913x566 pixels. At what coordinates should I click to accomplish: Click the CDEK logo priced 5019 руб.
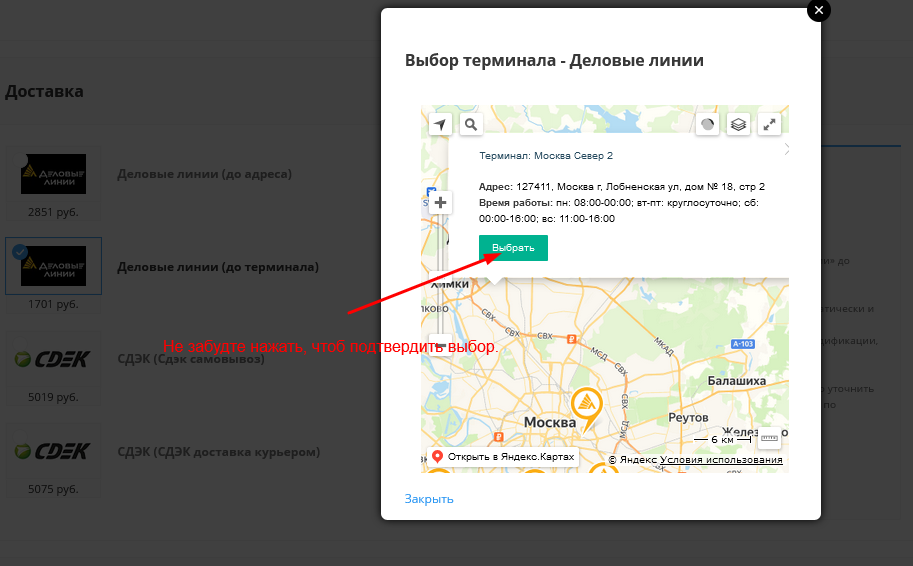tap(52, 359)
